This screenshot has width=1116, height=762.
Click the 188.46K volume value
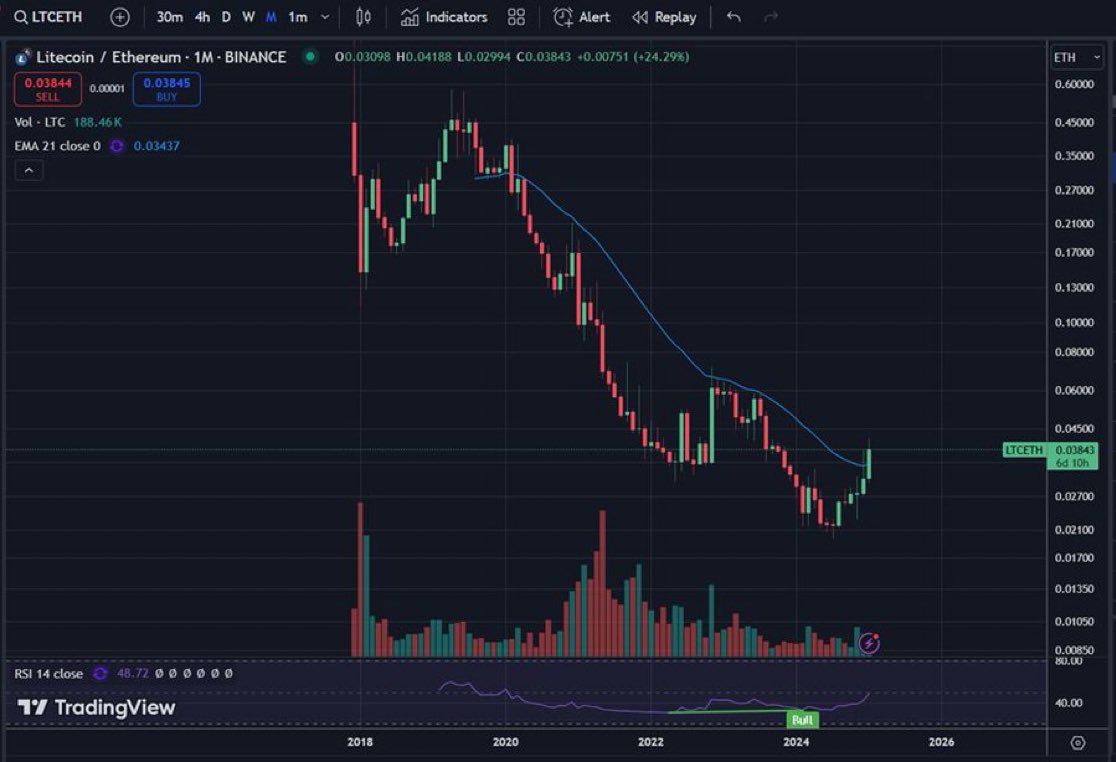click(x=98, y=122)
